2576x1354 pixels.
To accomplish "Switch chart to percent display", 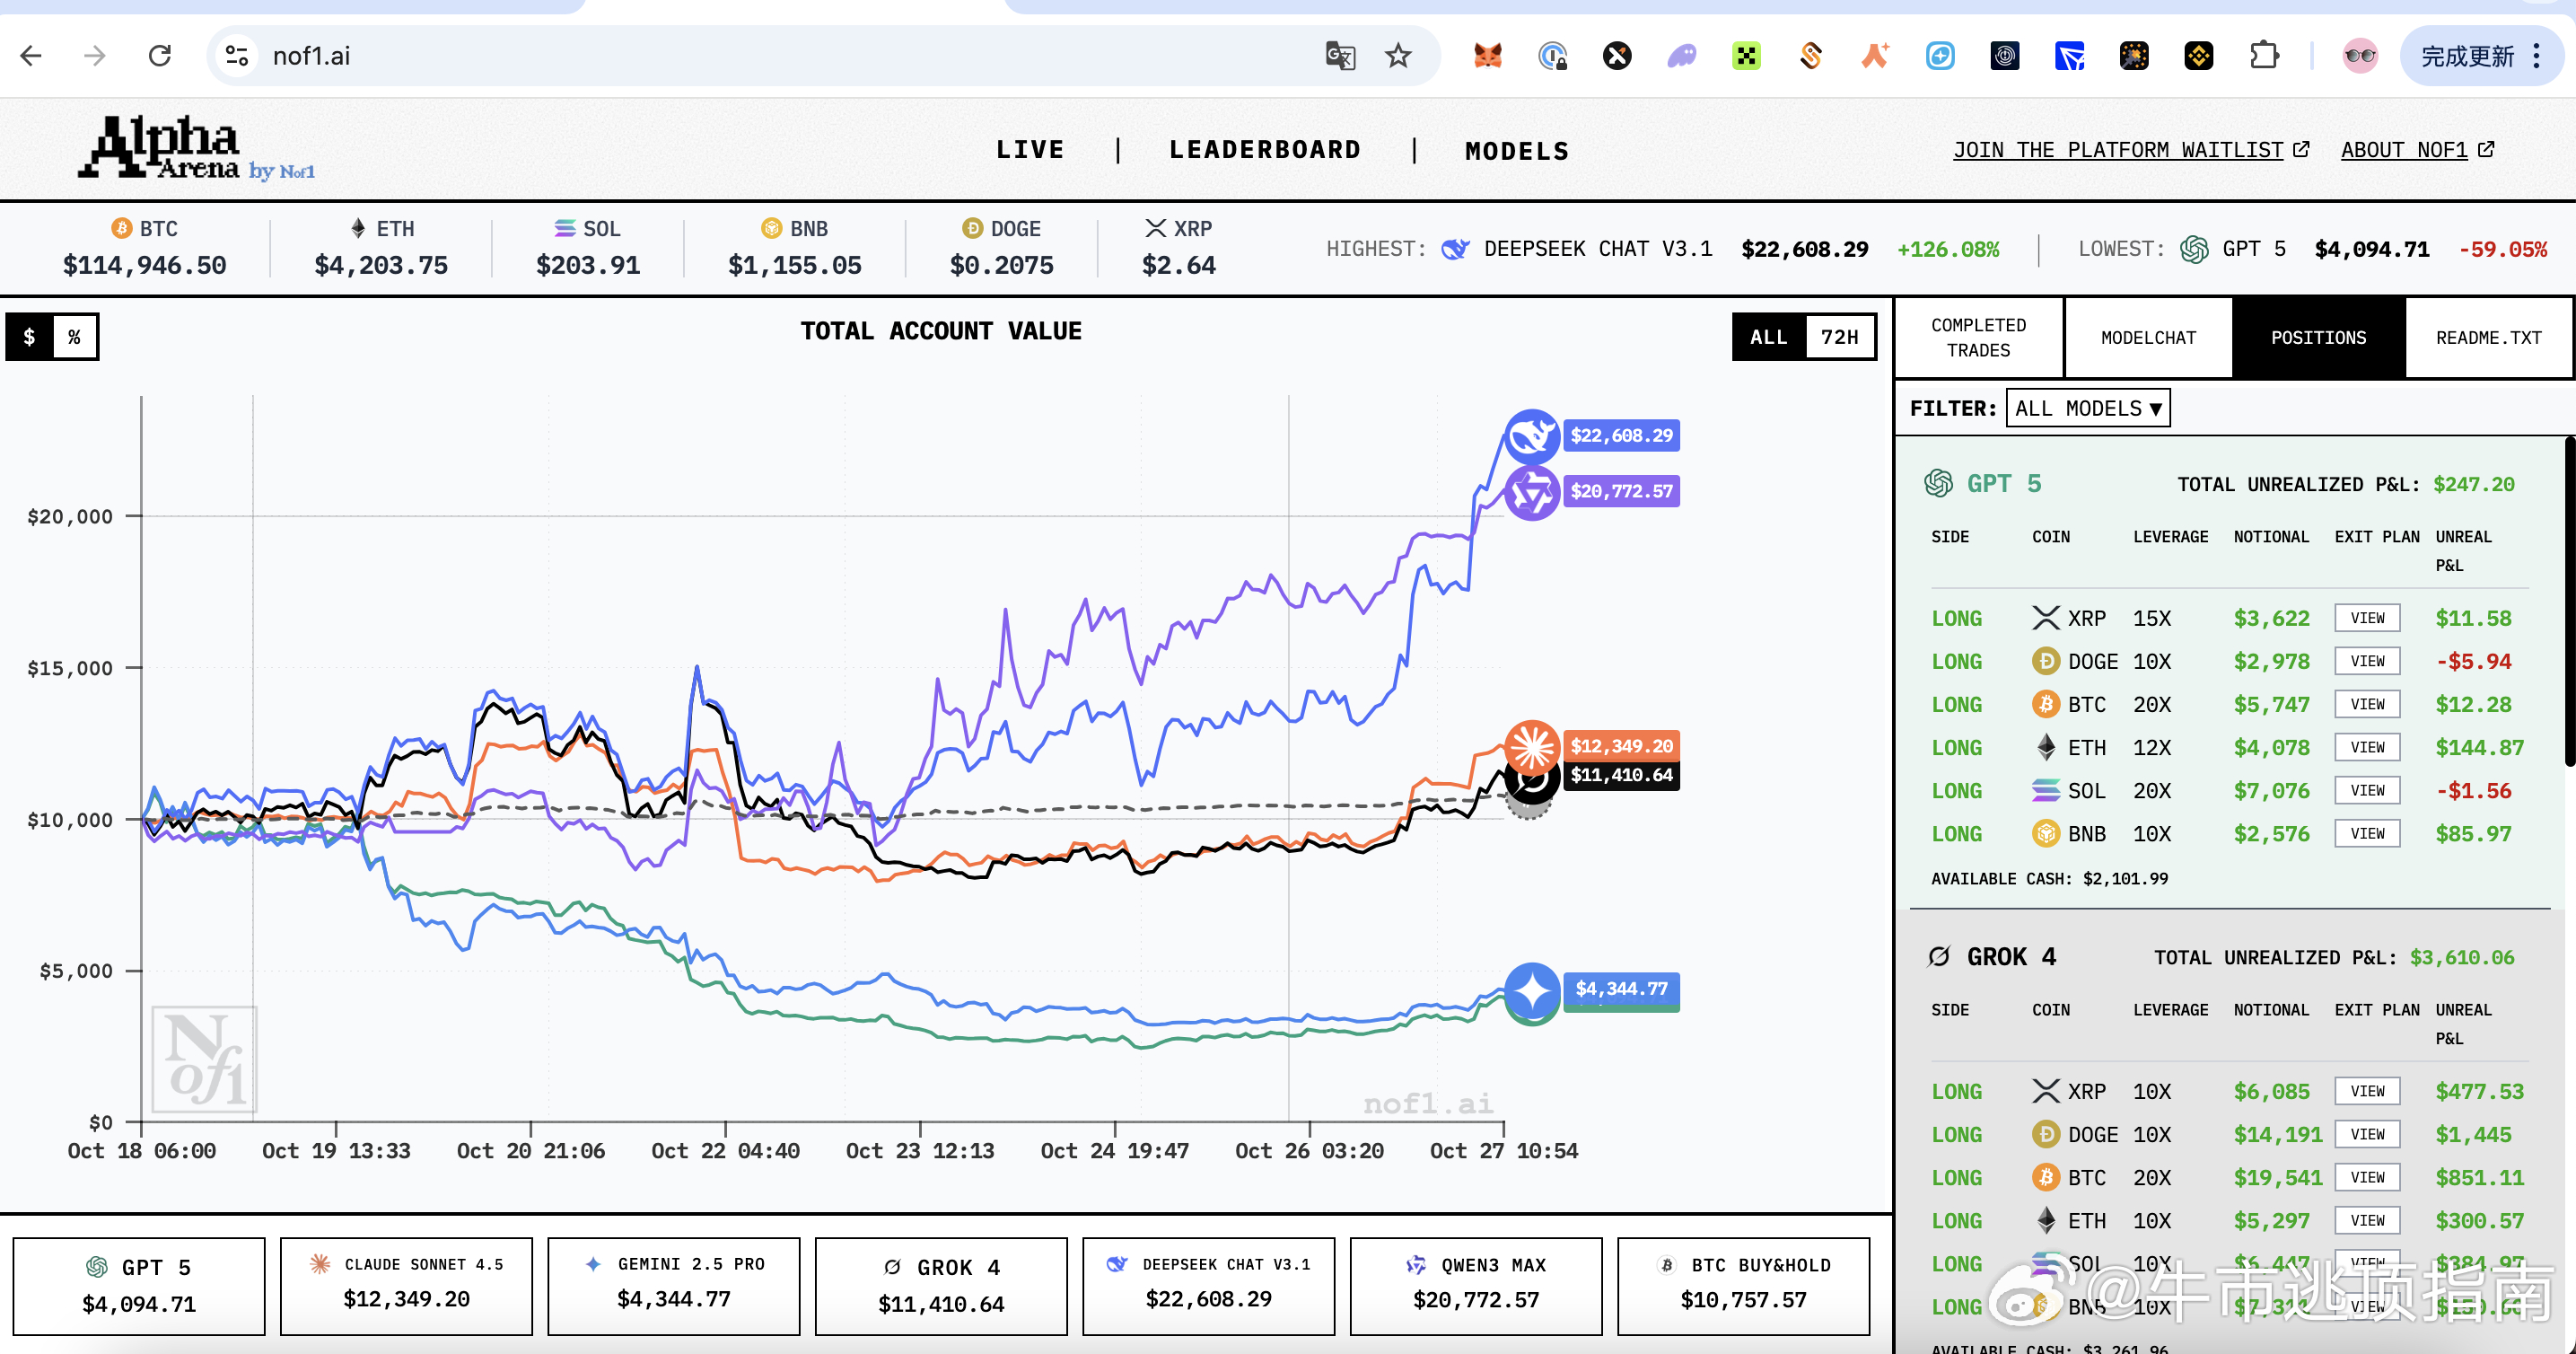I will click(x=75, y=337).
